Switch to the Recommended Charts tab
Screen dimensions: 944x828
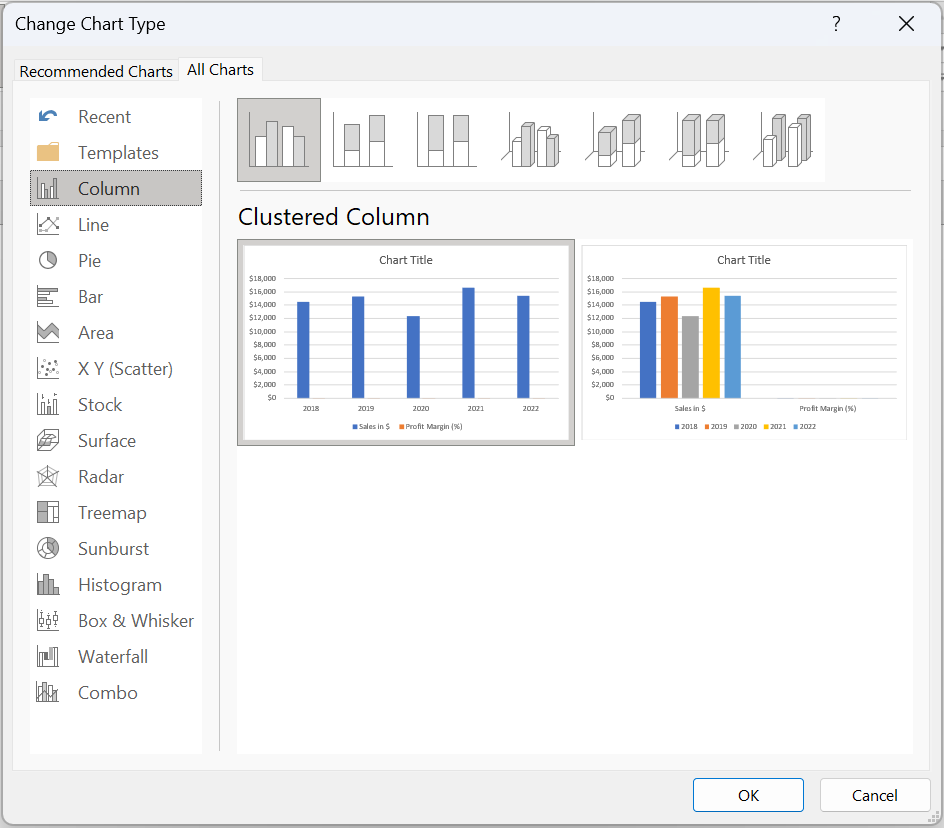click(96, 70)
